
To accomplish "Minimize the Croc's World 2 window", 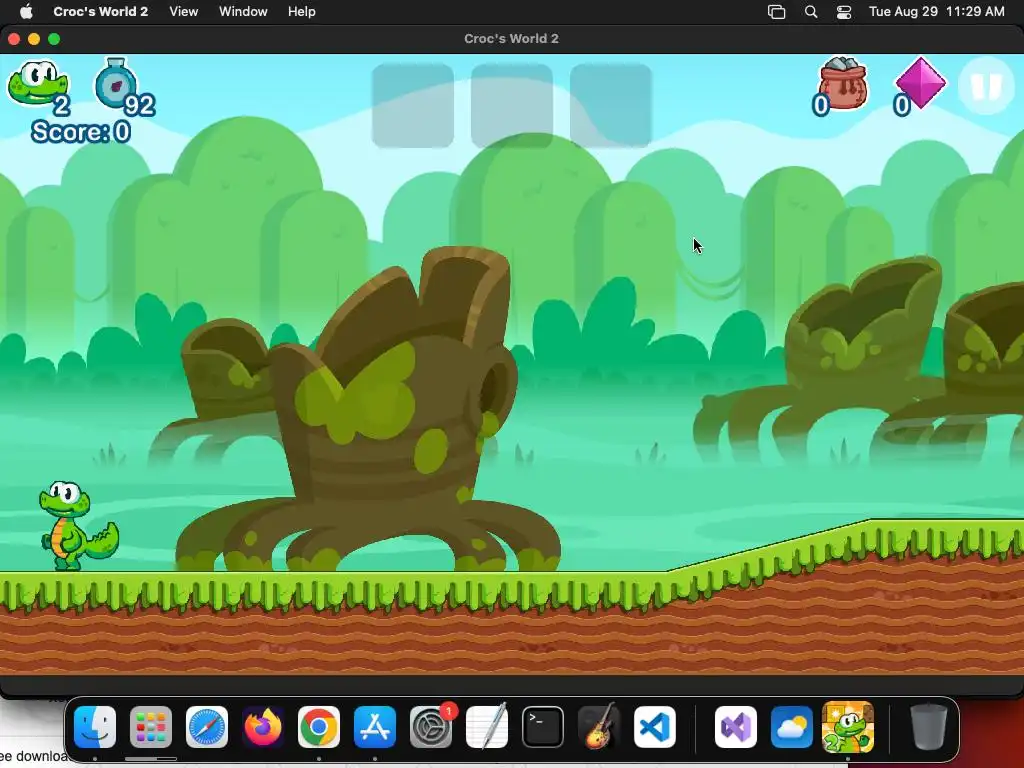I will click(34, 39).
